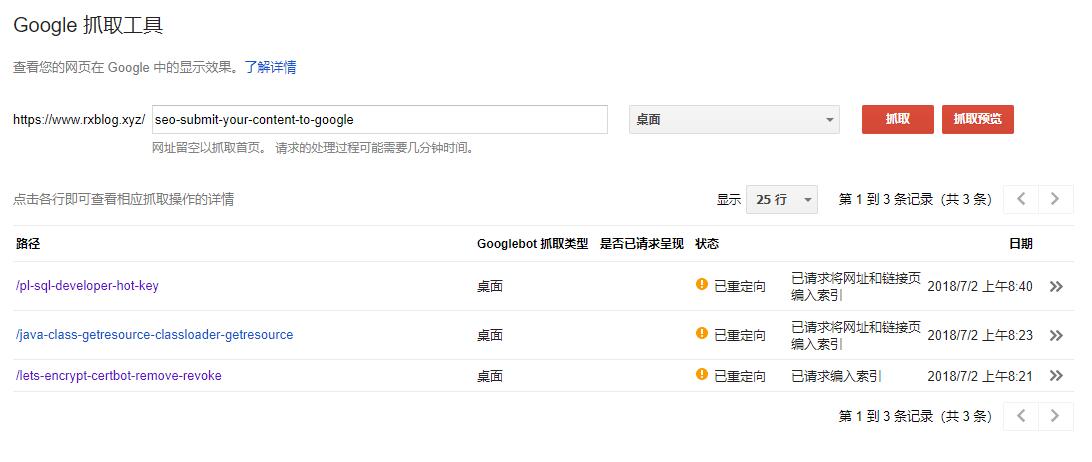This screenshot has height=462, width=1092.
Task: Open the 桌面 Googlebot type dropdown
Action: (735, 120)
